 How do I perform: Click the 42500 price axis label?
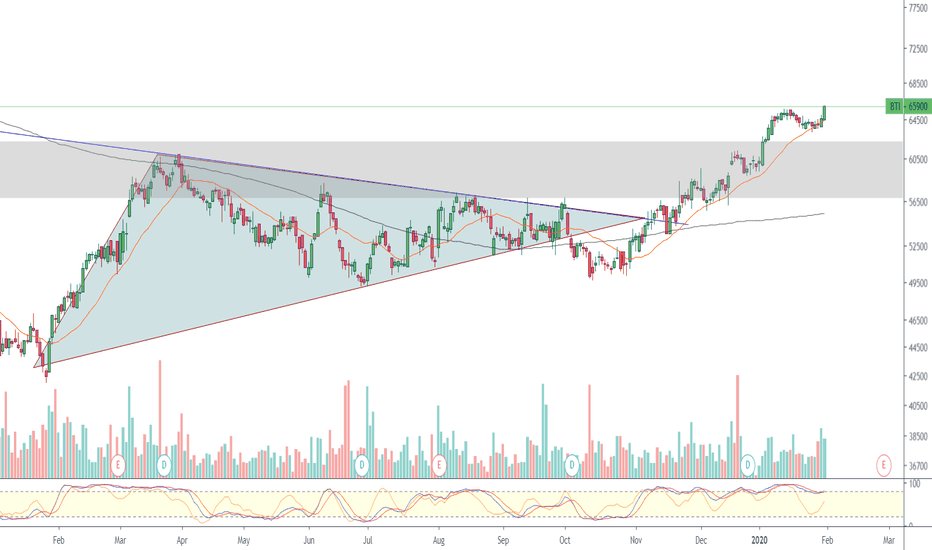(x=918, y=376)
